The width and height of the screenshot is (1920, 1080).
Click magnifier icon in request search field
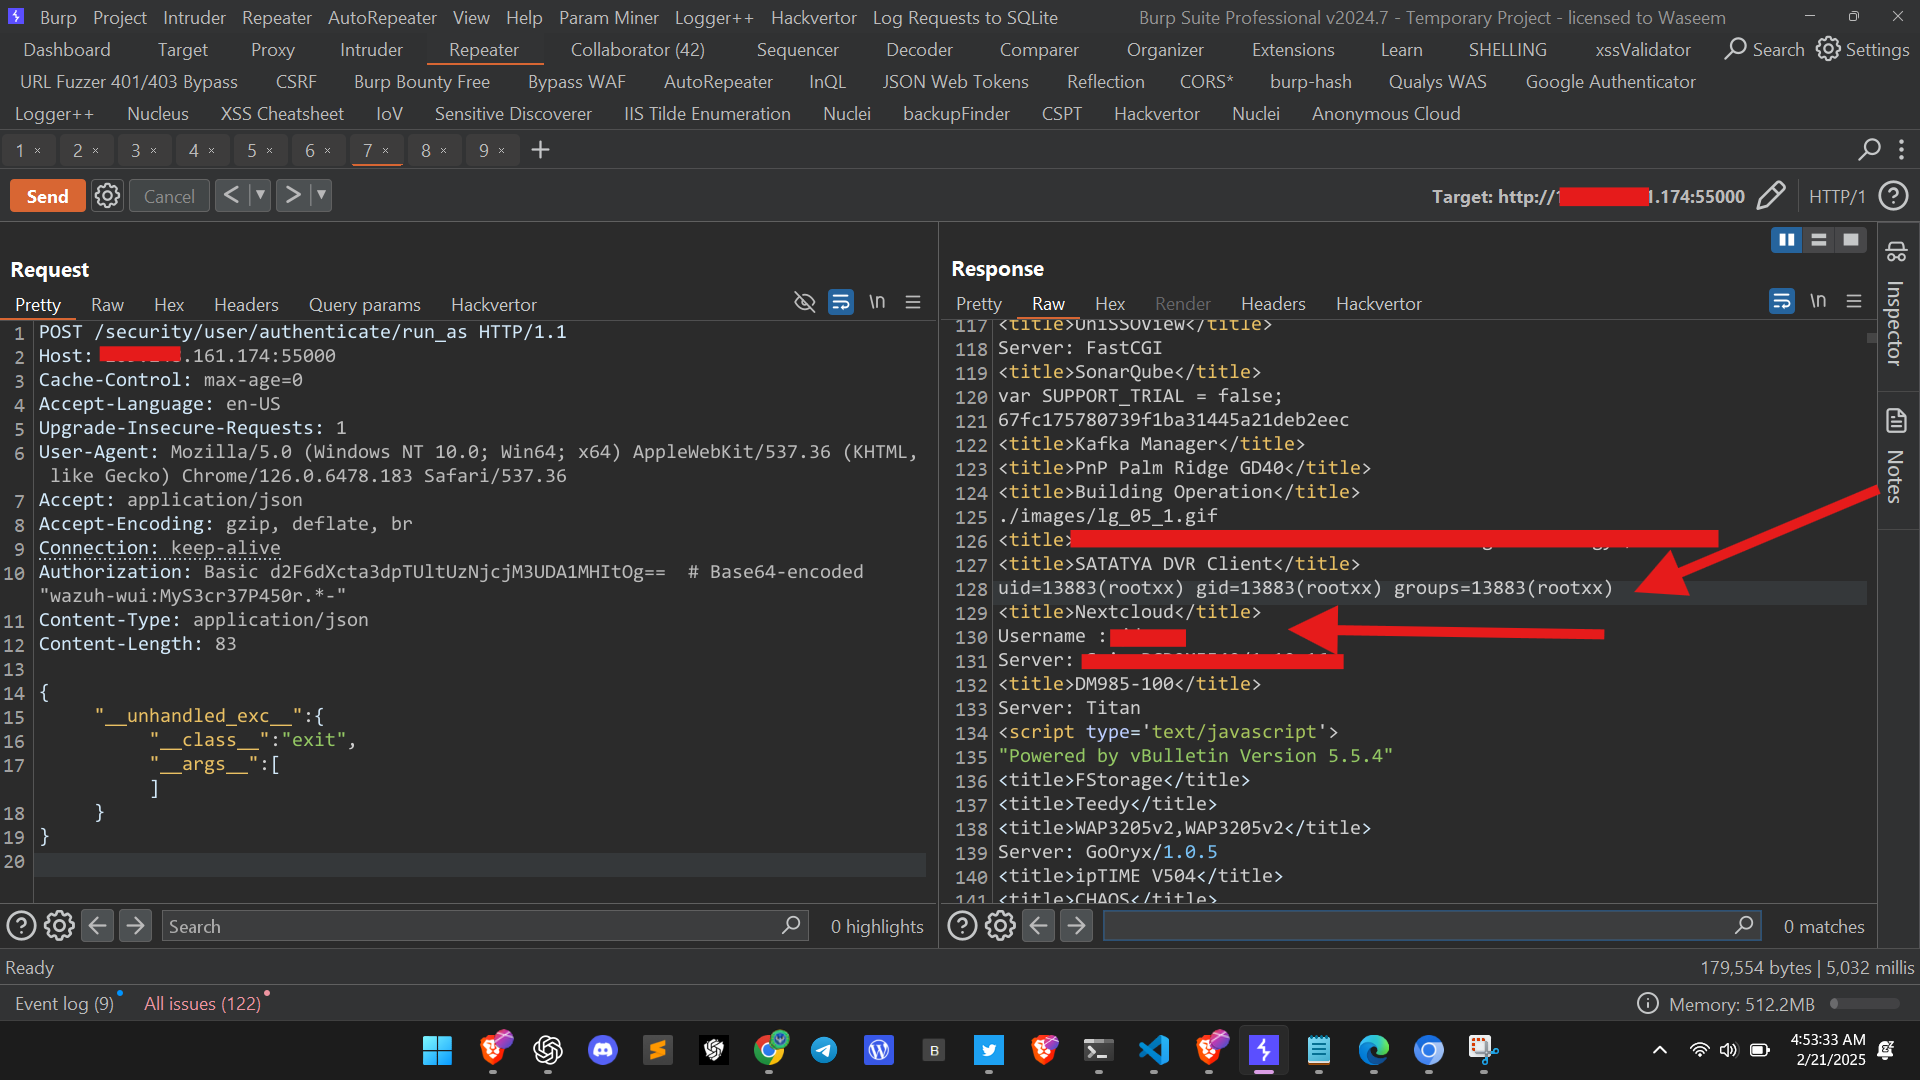pyautogui.click(x=791, y=926)
